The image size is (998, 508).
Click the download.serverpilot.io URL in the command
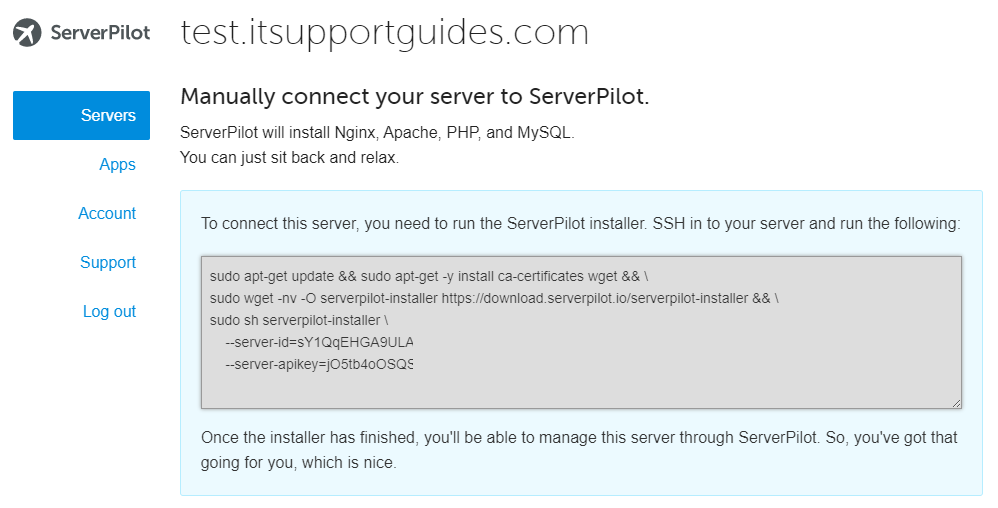click(x=595, y=298)
